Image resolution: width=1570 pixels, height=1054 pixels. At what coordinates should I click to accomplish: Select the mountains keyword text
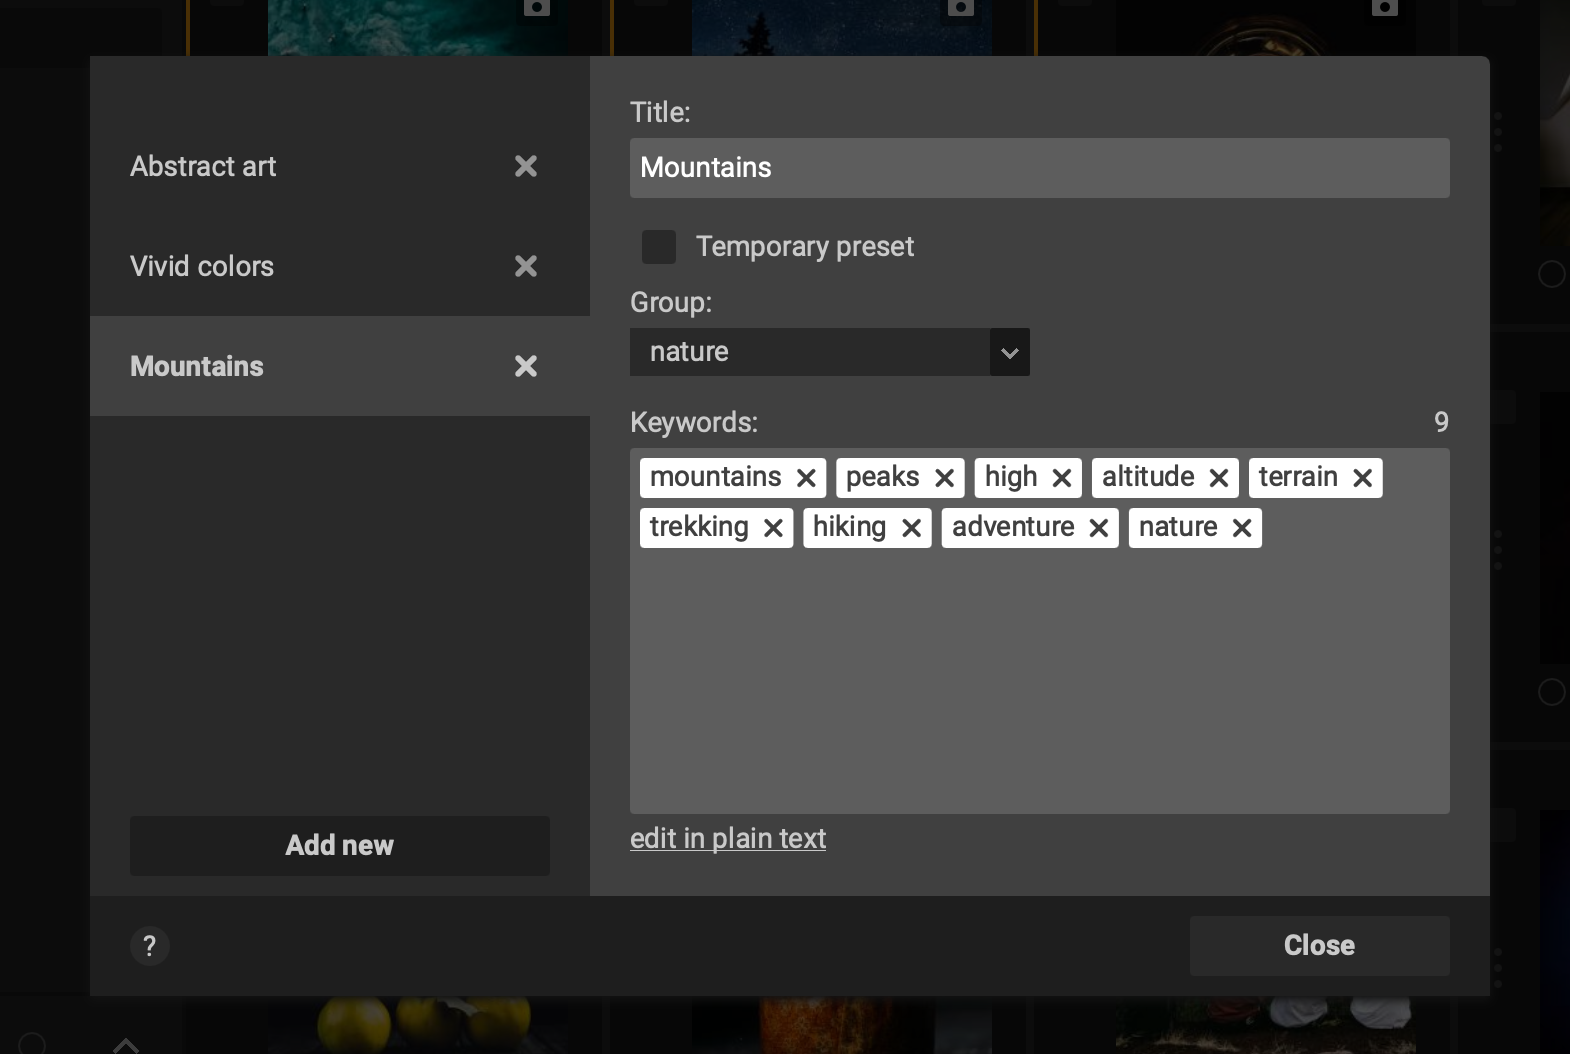click(716, 477)
